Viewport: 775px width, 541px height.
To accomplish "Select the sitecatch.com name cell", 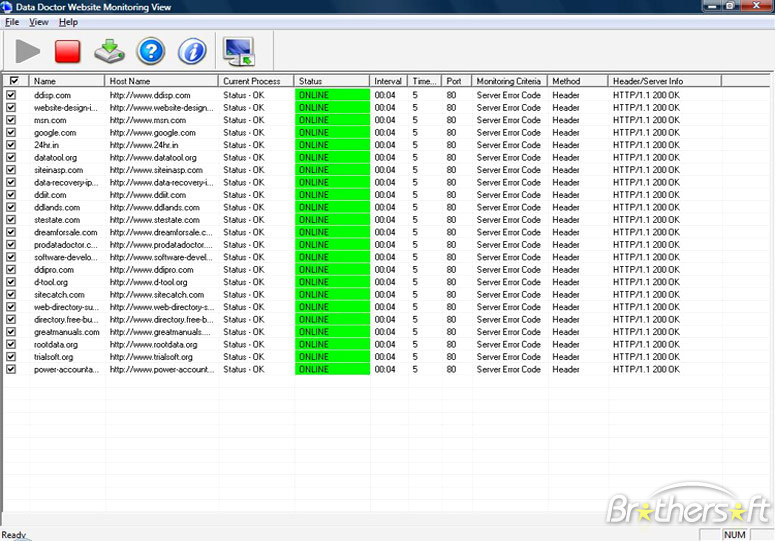I will coord(59,294).
